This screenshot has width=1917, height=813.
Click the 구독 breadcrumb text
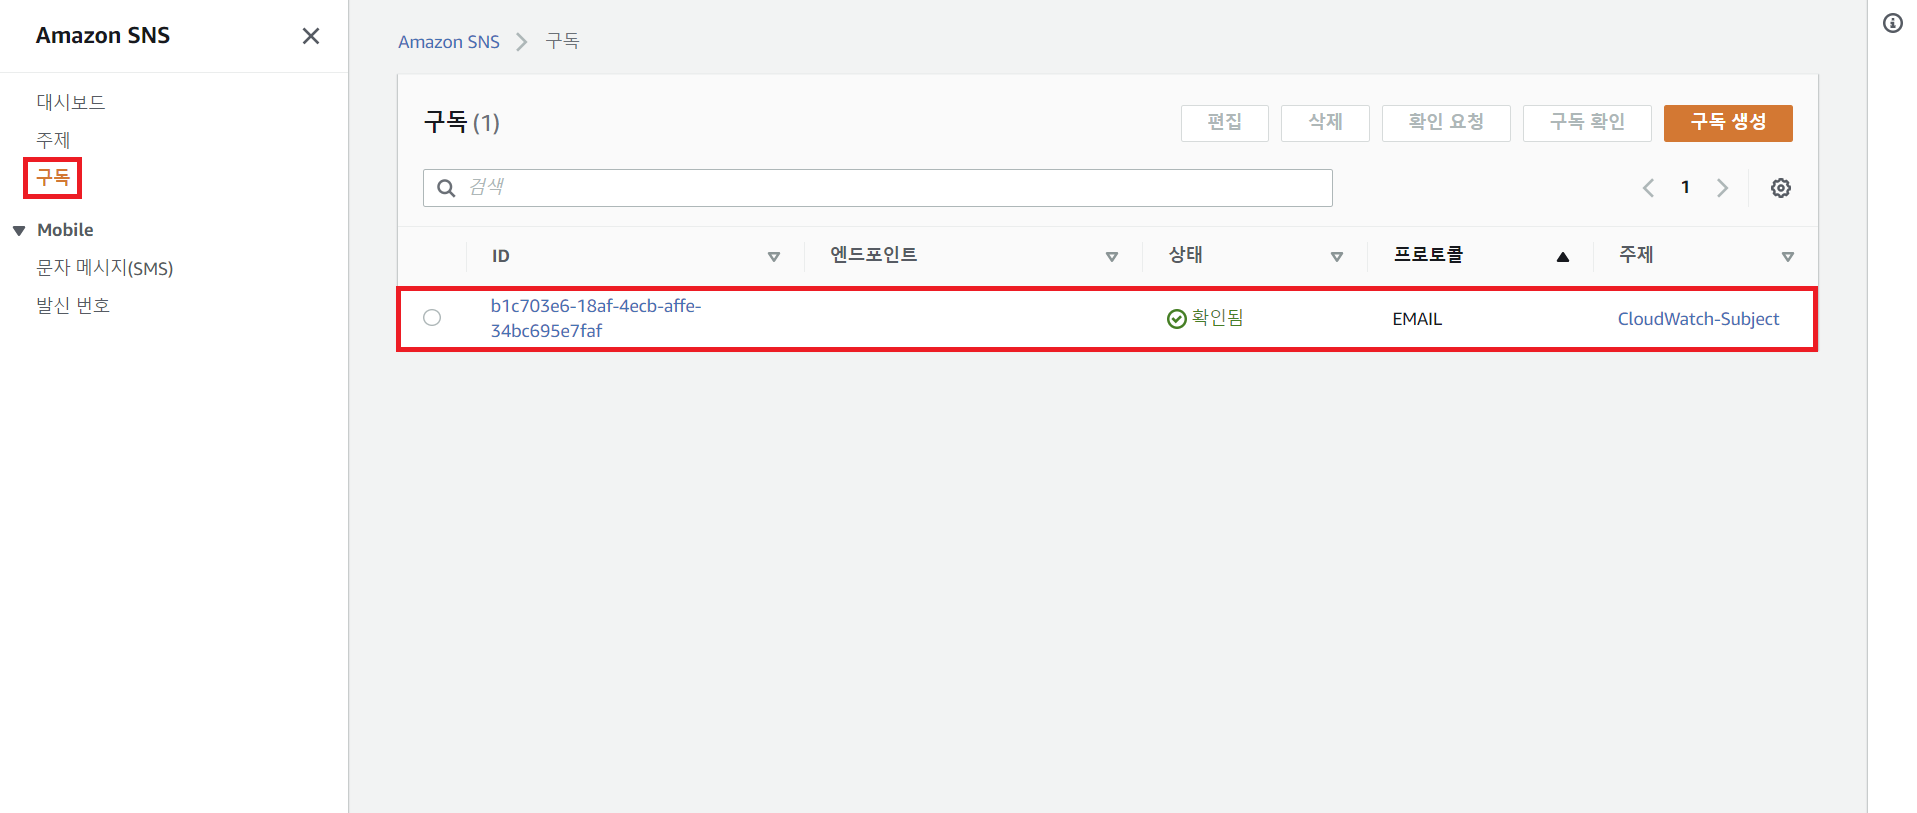(x=562, y=41)
